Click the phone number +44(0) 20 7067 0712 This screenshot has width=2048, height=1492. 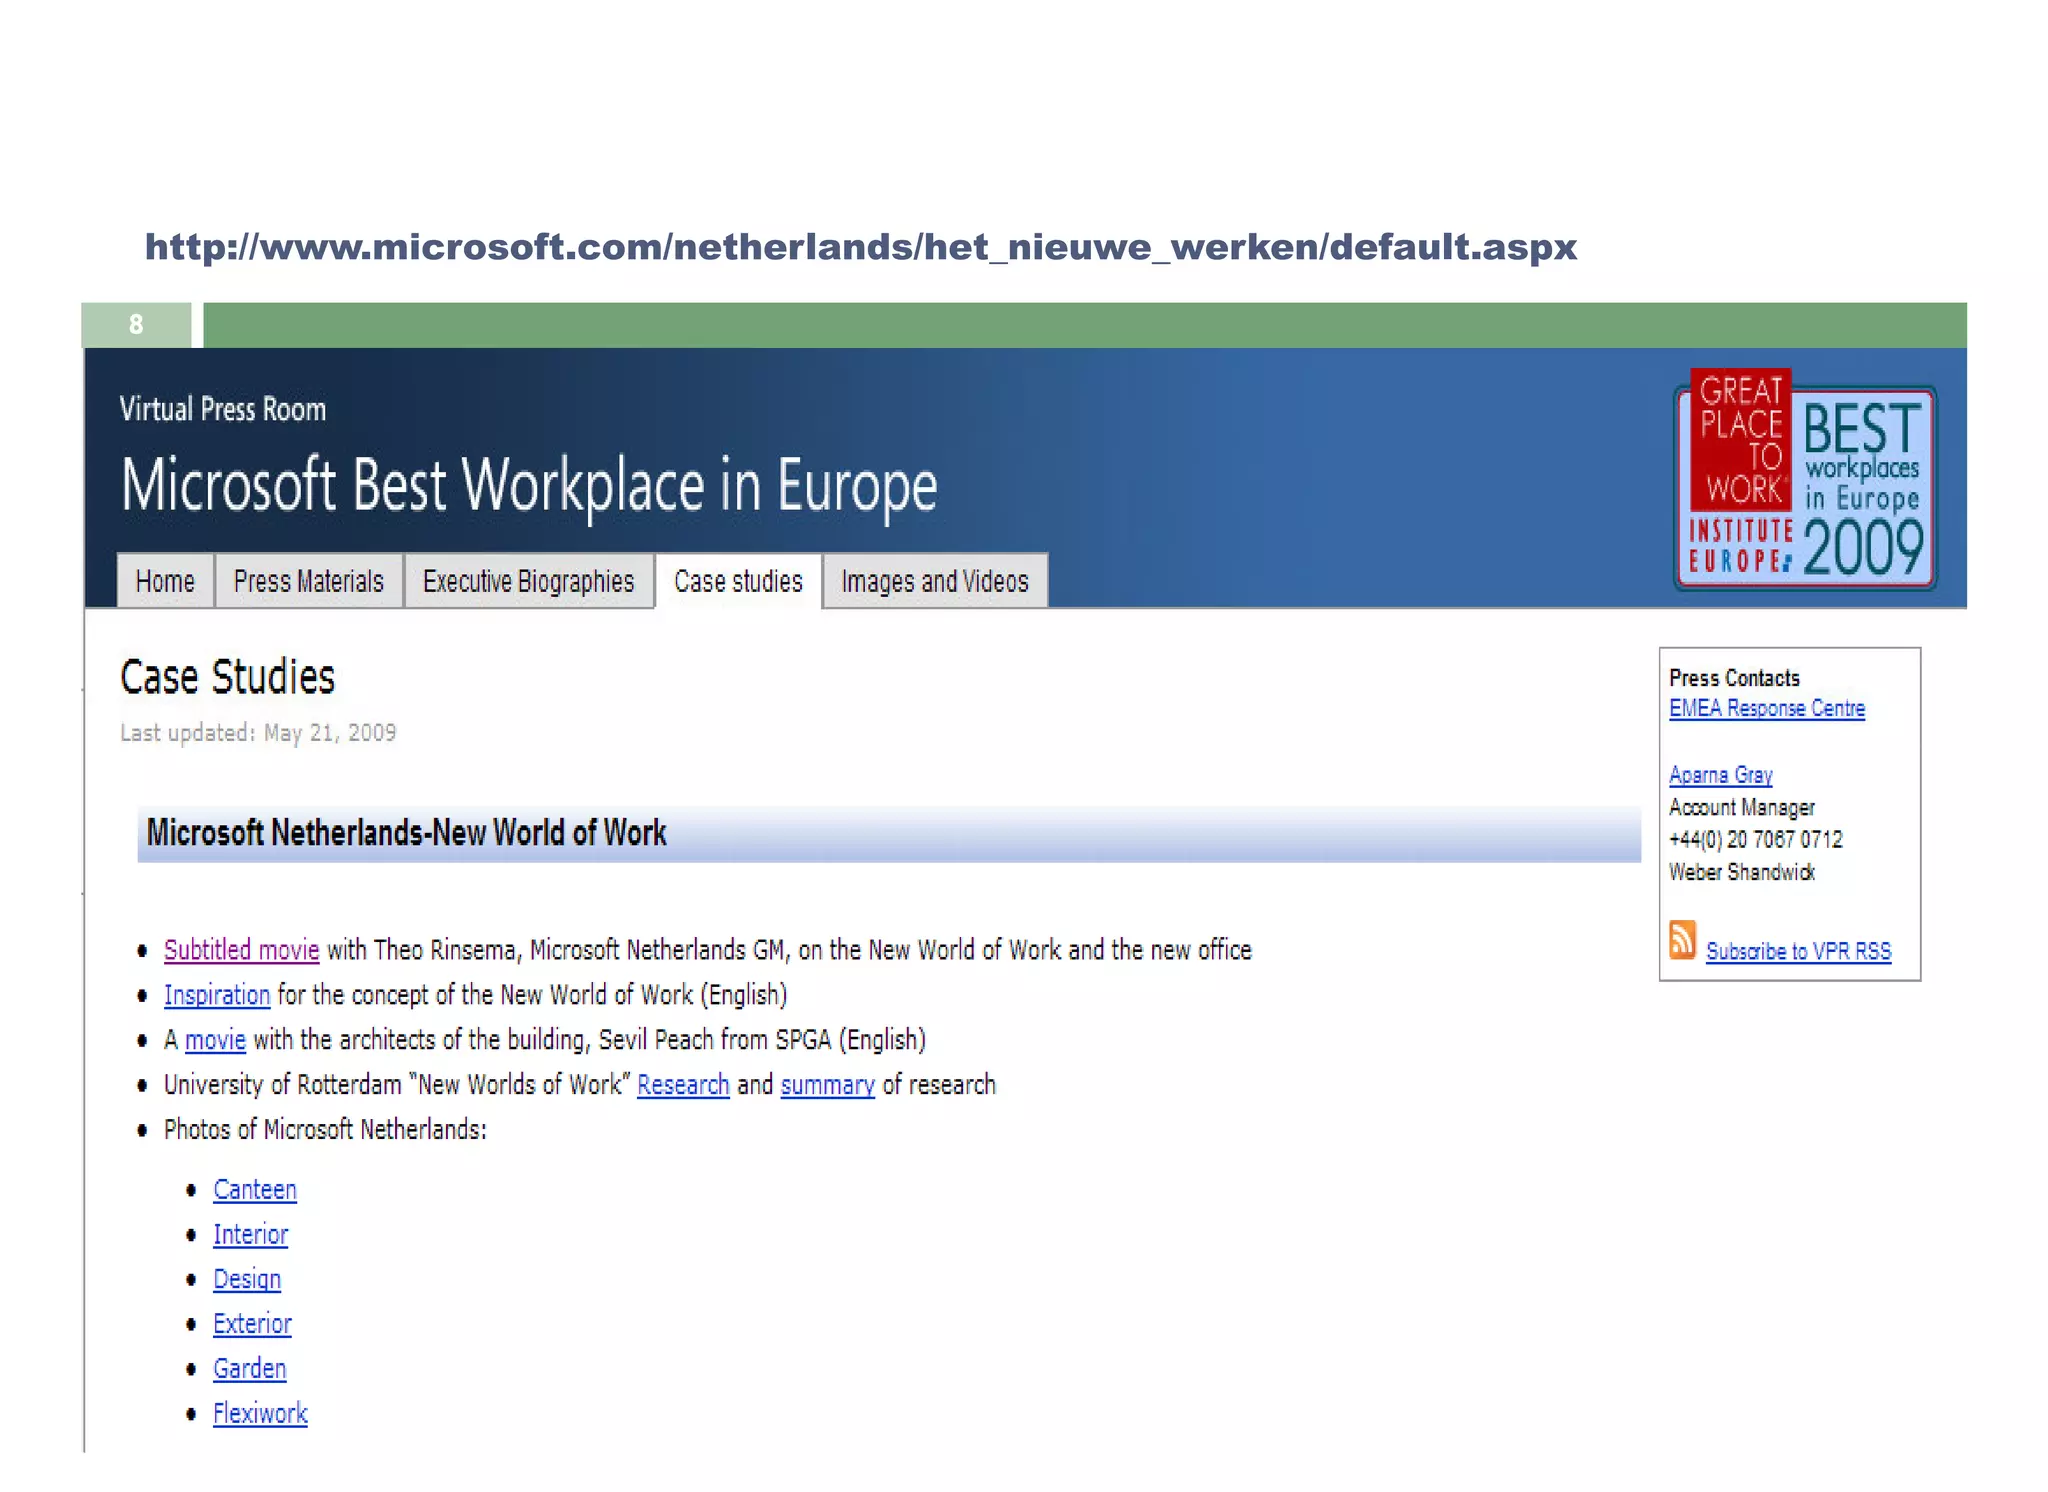click(1755, 840)
